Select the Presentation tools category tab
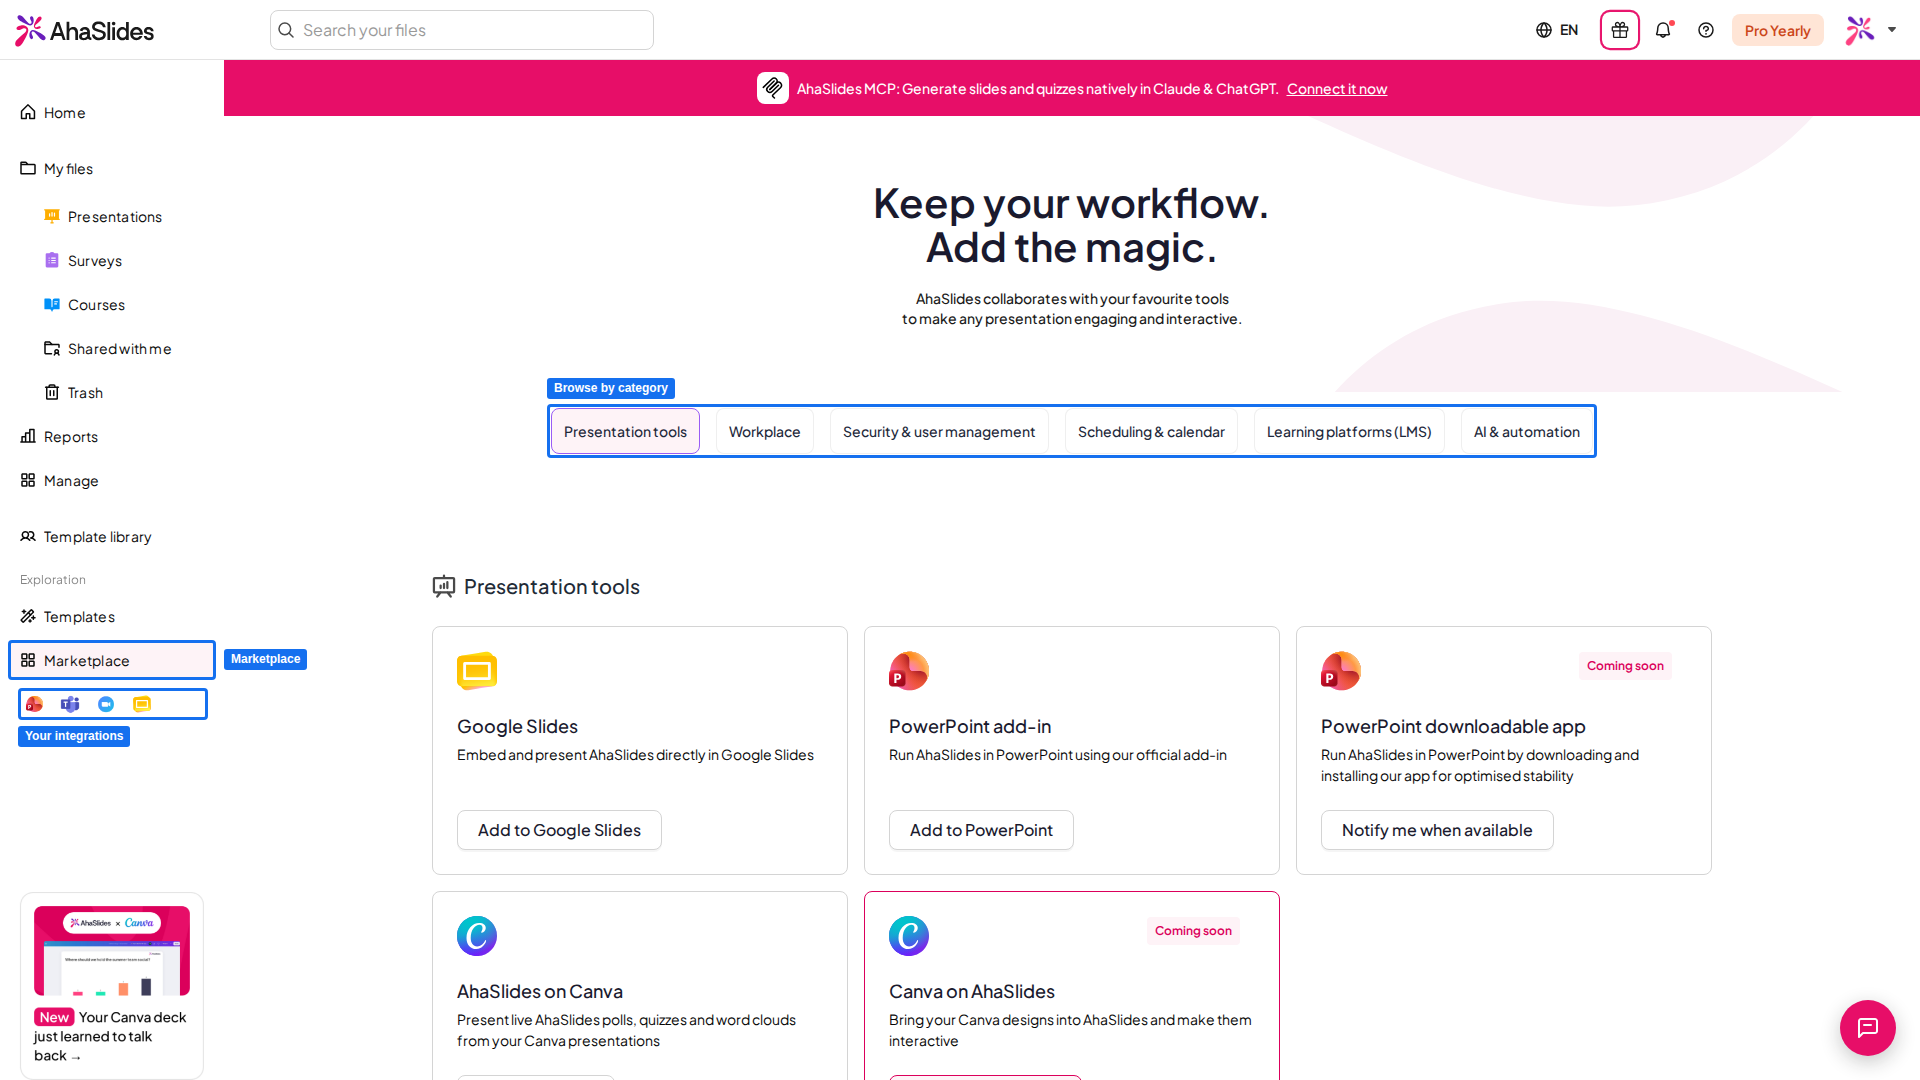1920x1080 pixels. pos(625,431)
